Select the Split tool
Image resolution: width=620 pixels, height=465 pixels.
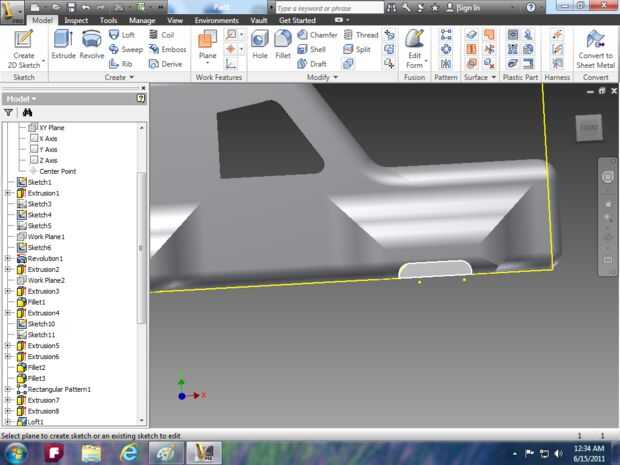[x=357, y=49]
